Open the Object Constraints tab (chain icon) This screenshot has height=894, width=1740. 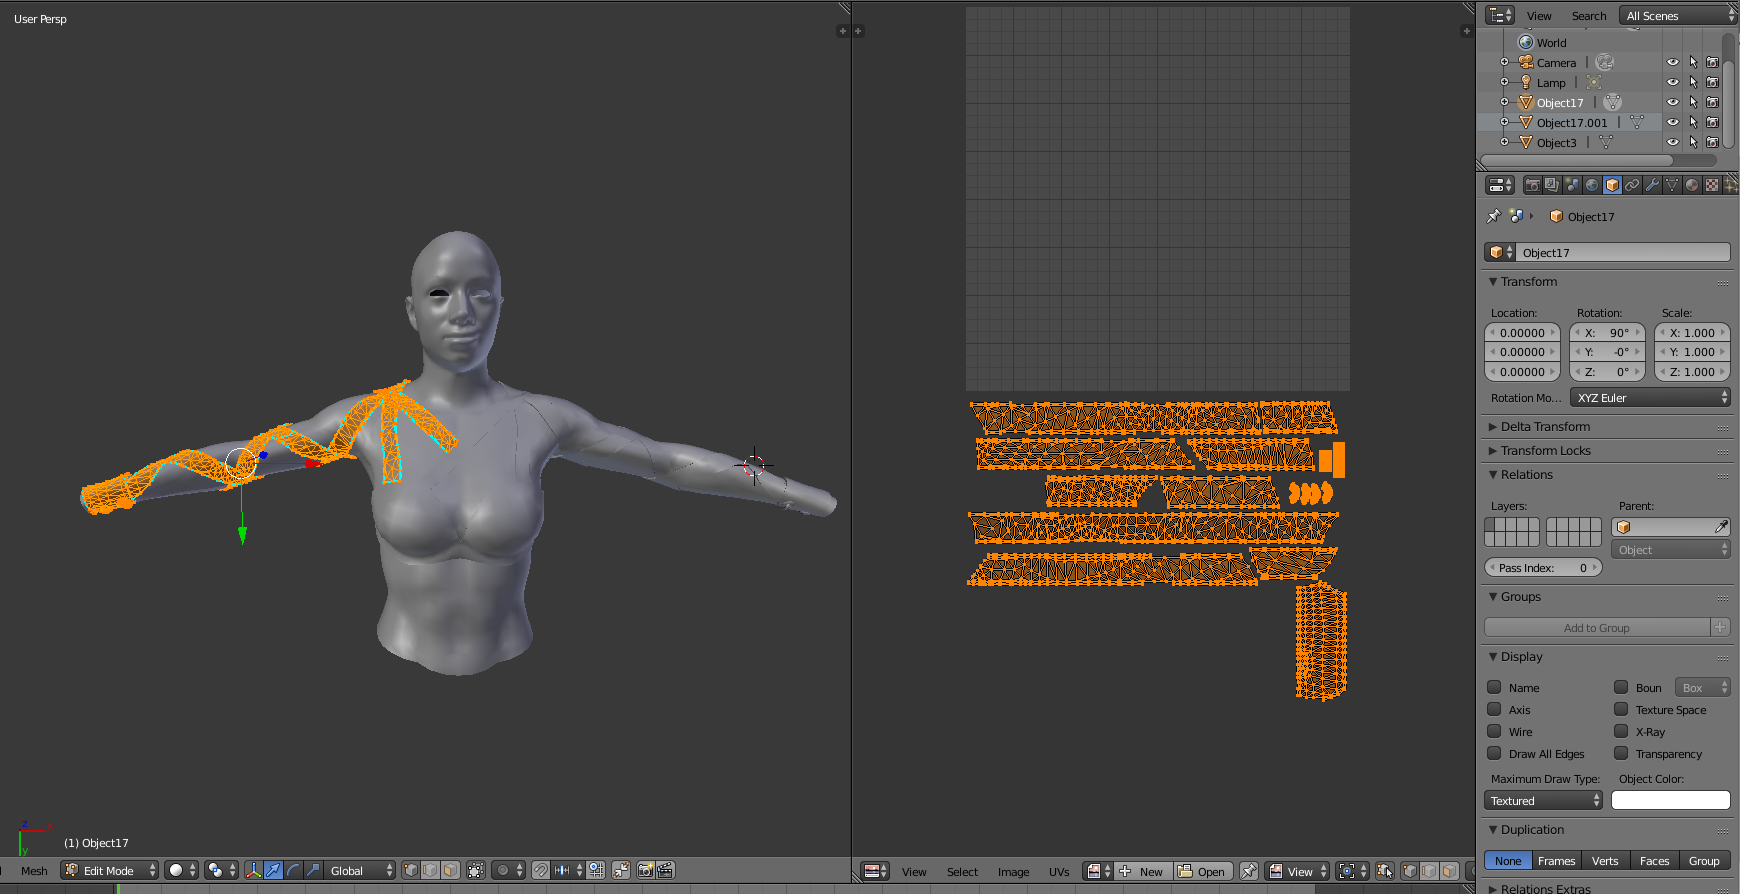point(1632,185)
